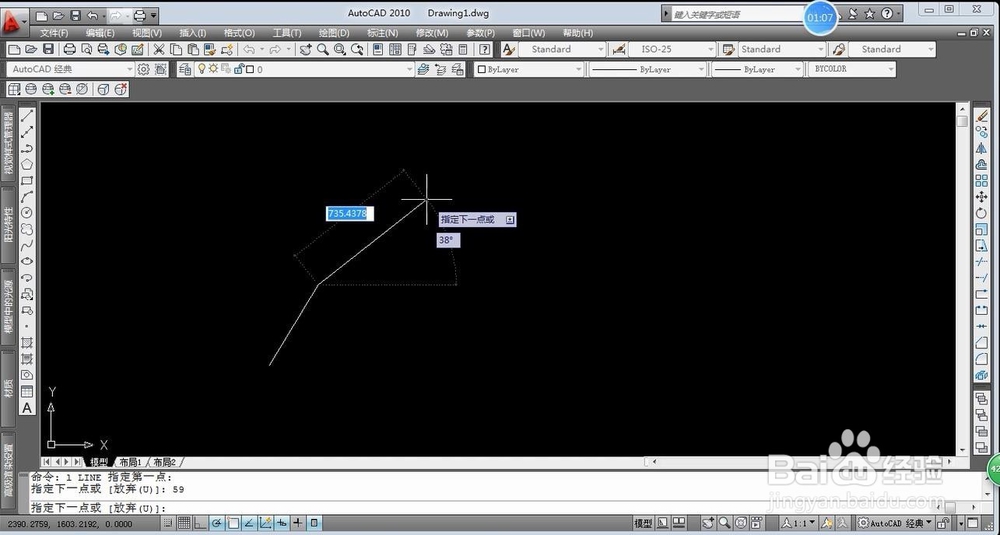Screen dimensions: 1000x535
Task: Toggle Snap Mode in status bar
Action: pos(167,524)
